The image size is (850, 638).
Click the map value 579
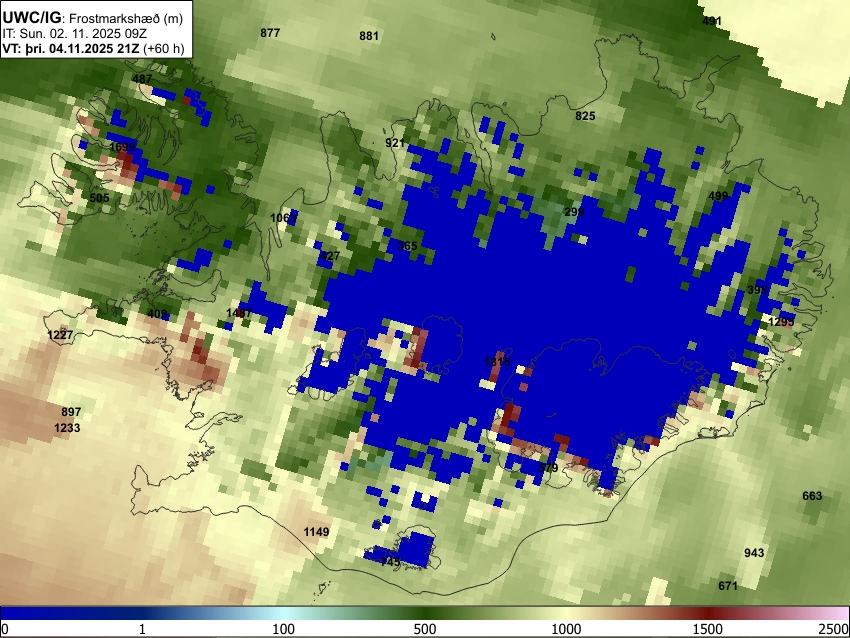[548, 467]
